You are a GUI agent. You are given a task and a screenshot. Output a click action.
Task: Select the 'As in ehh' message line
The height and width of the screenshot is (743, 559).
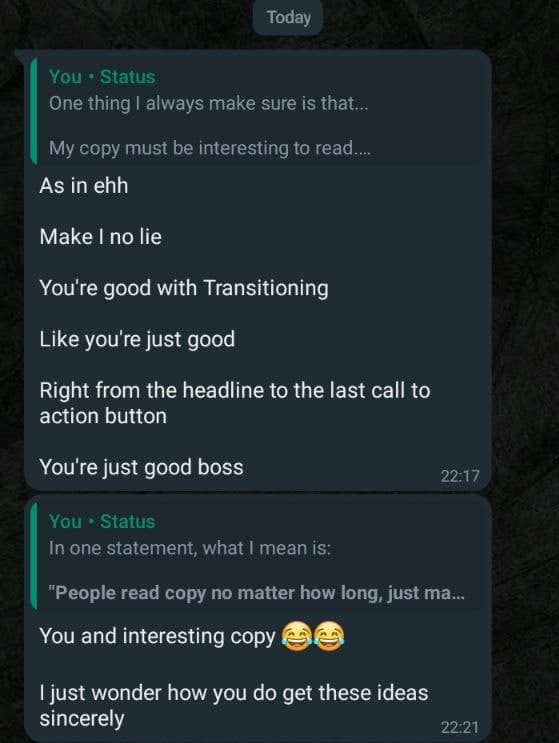tap(84, 185)
